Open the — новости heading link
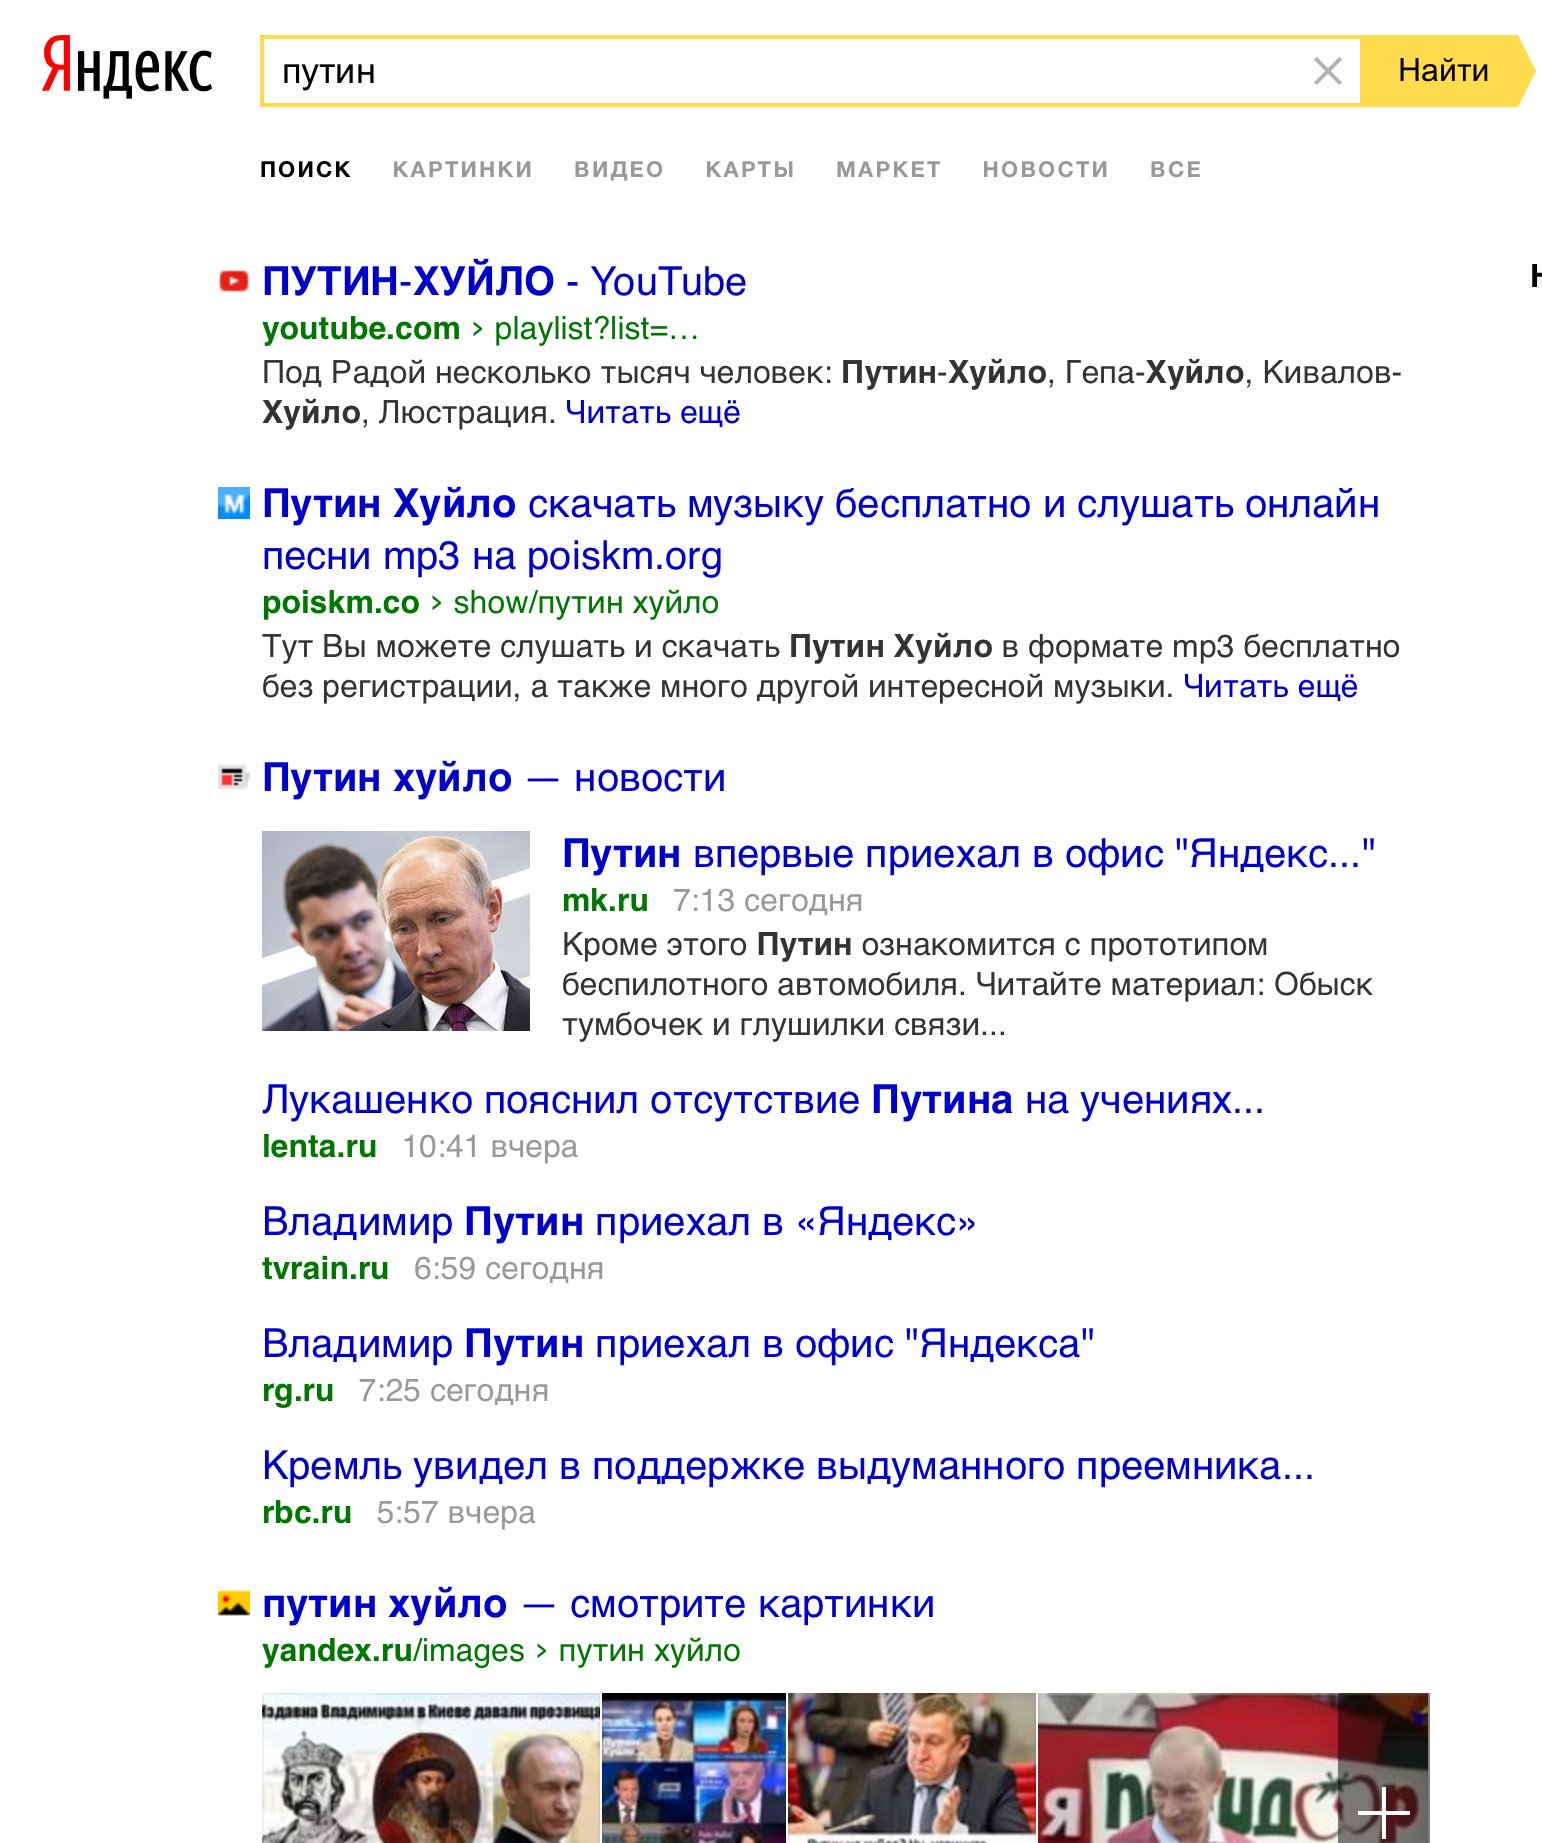The image size is (1542, 1843). coord(493,778)
